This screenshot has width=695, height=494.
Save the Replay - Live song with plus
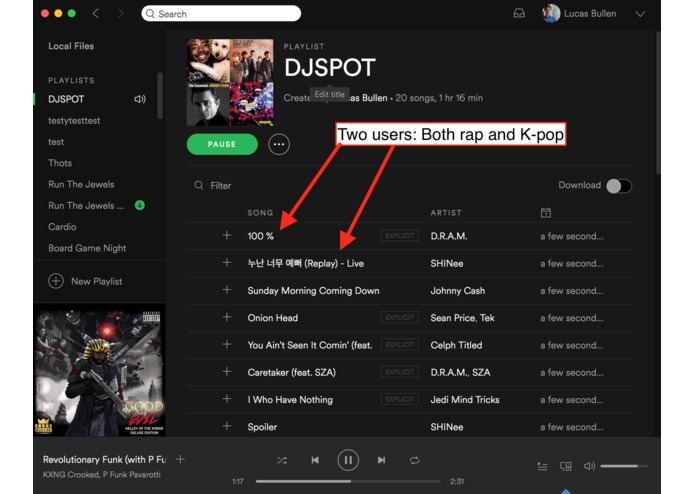coord(226,263)
